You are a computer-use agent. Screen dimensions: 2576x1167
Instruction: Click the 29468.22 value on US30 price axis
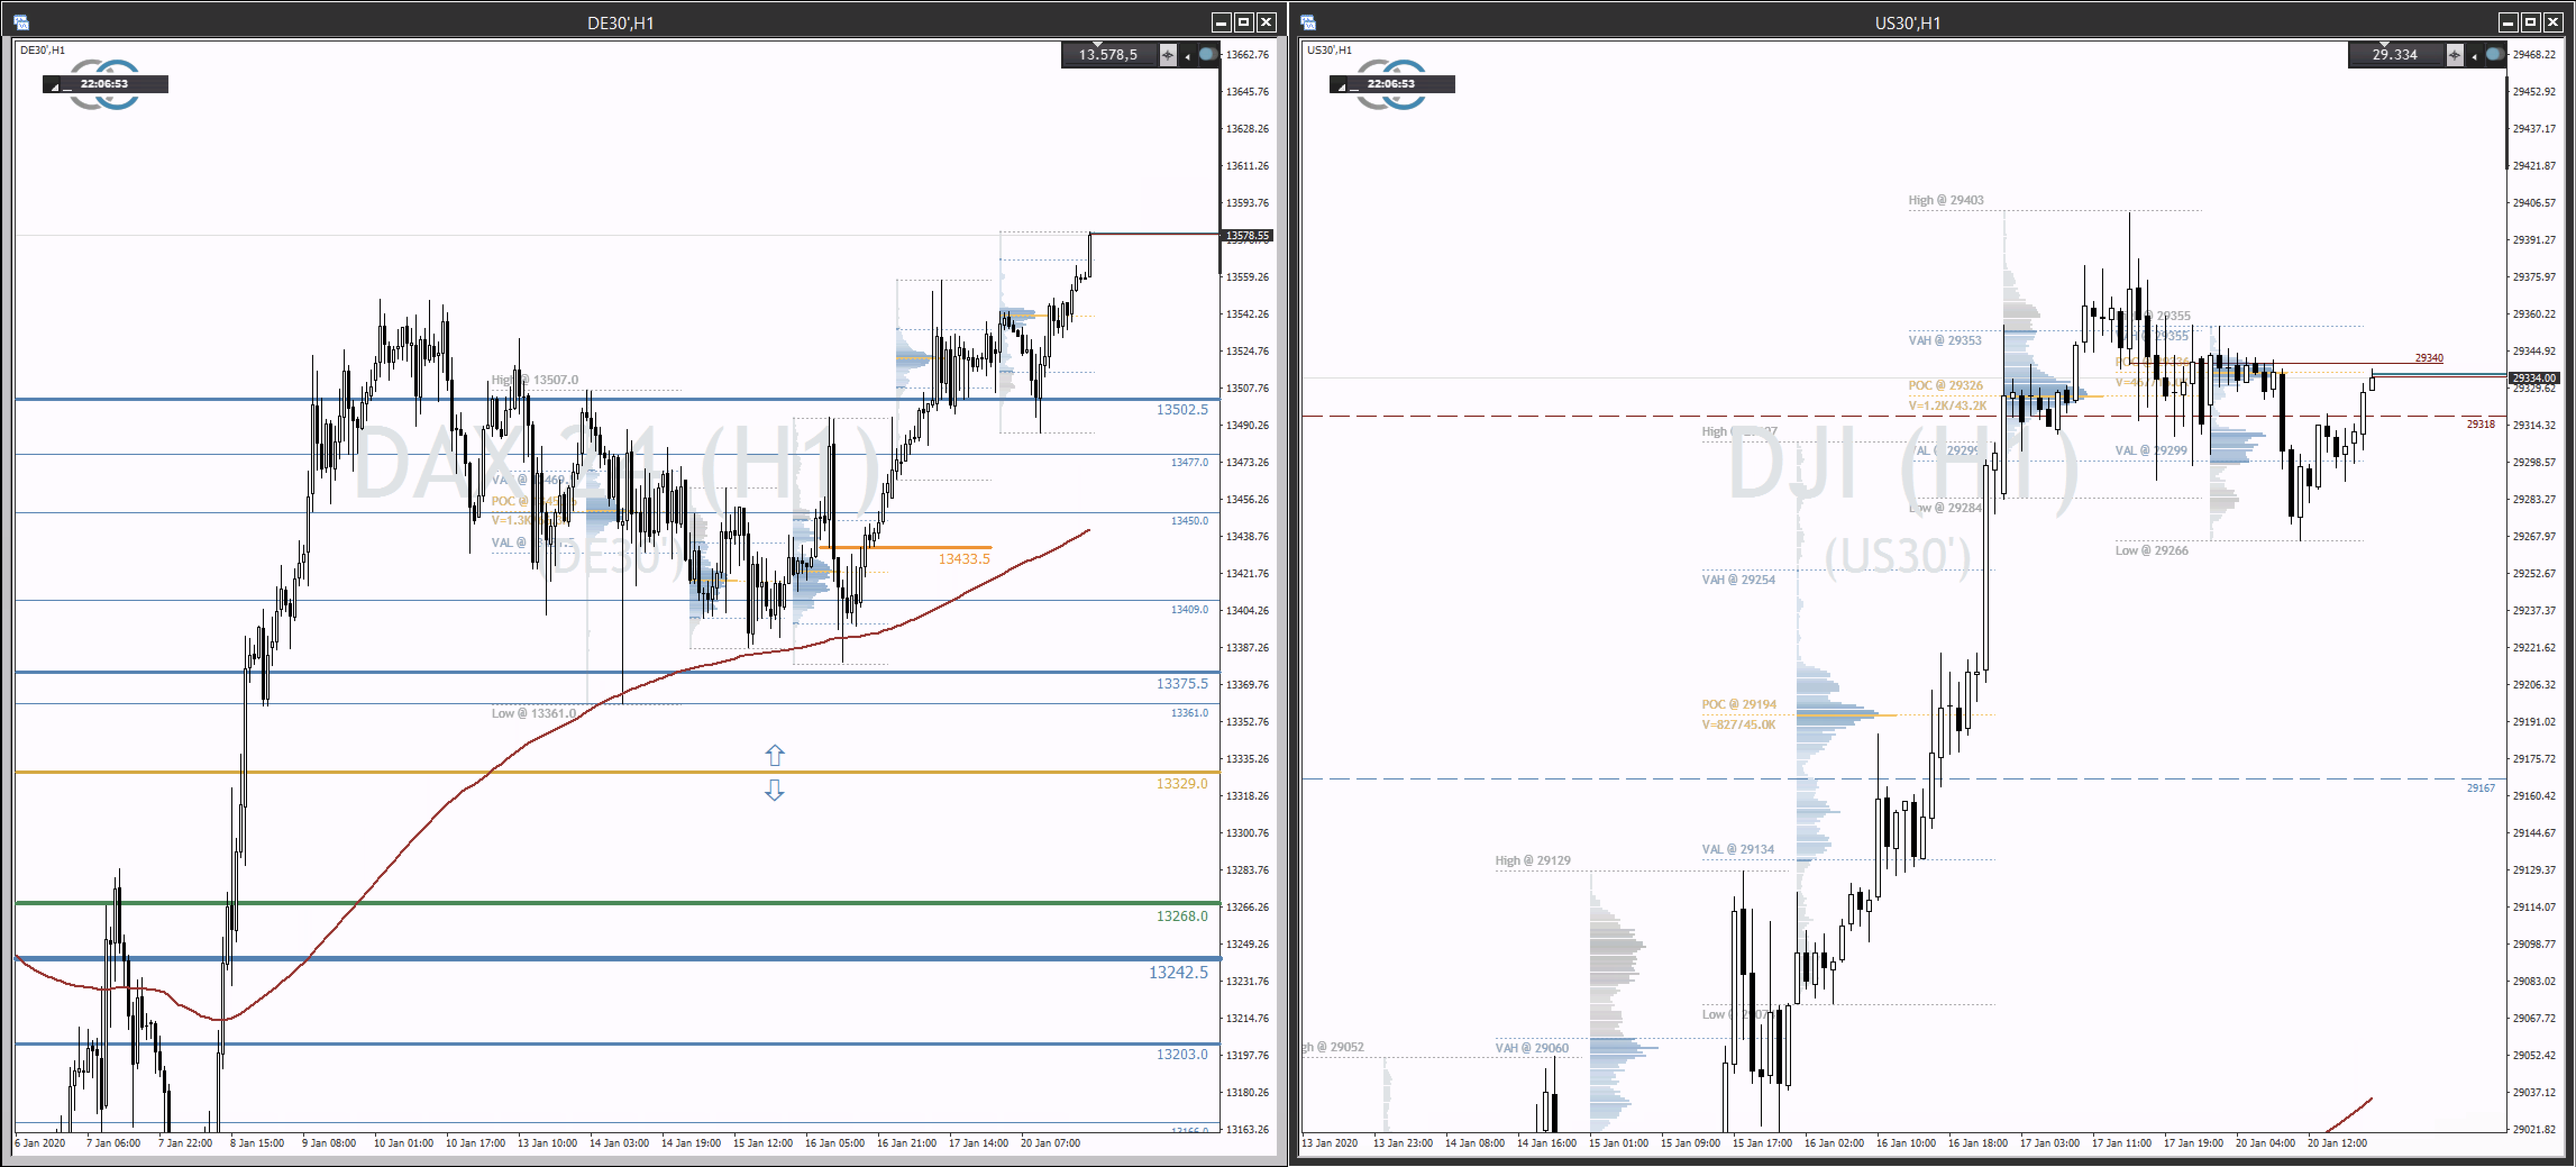pyautogui.click(x=2534, y=55)
